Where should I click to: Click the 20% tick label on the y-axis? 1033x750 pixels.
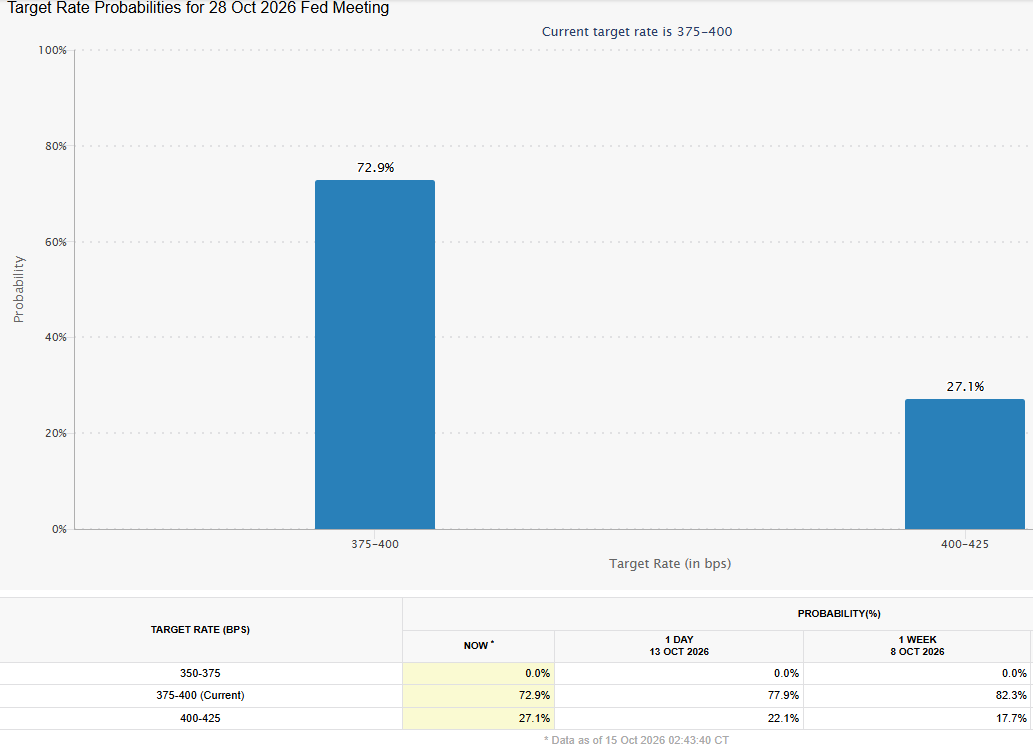(55, 433)
